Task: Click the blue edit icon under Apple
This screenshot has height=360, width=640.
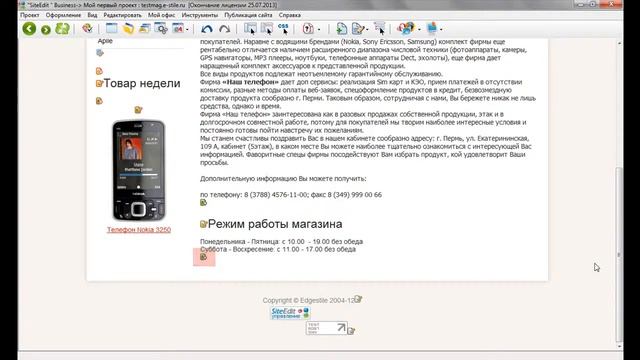Action: (x=100, y=53)
